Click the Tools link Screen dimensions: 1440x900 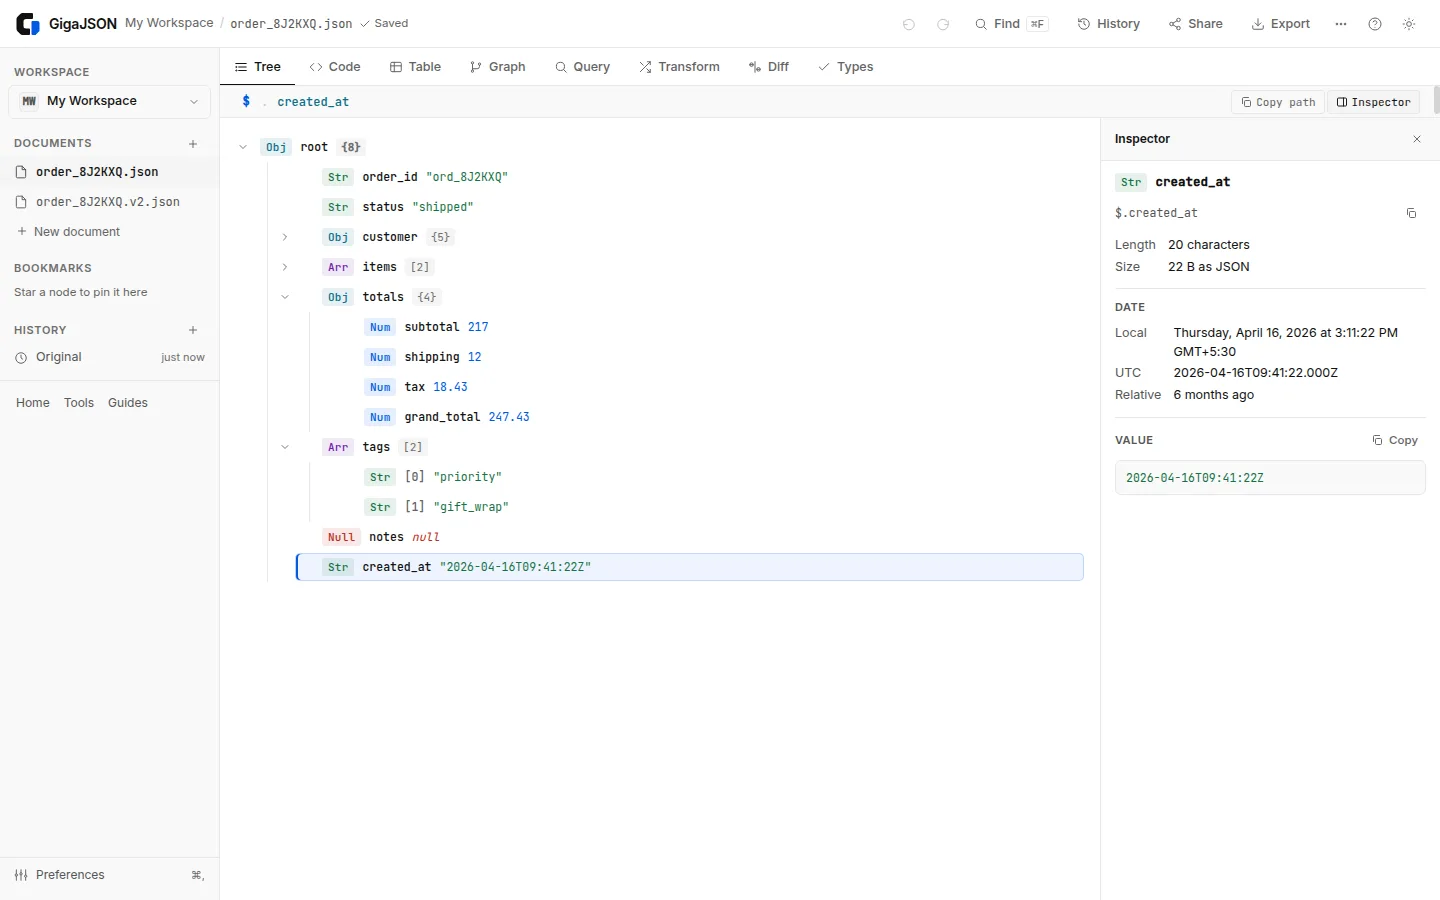pos(79,403)
